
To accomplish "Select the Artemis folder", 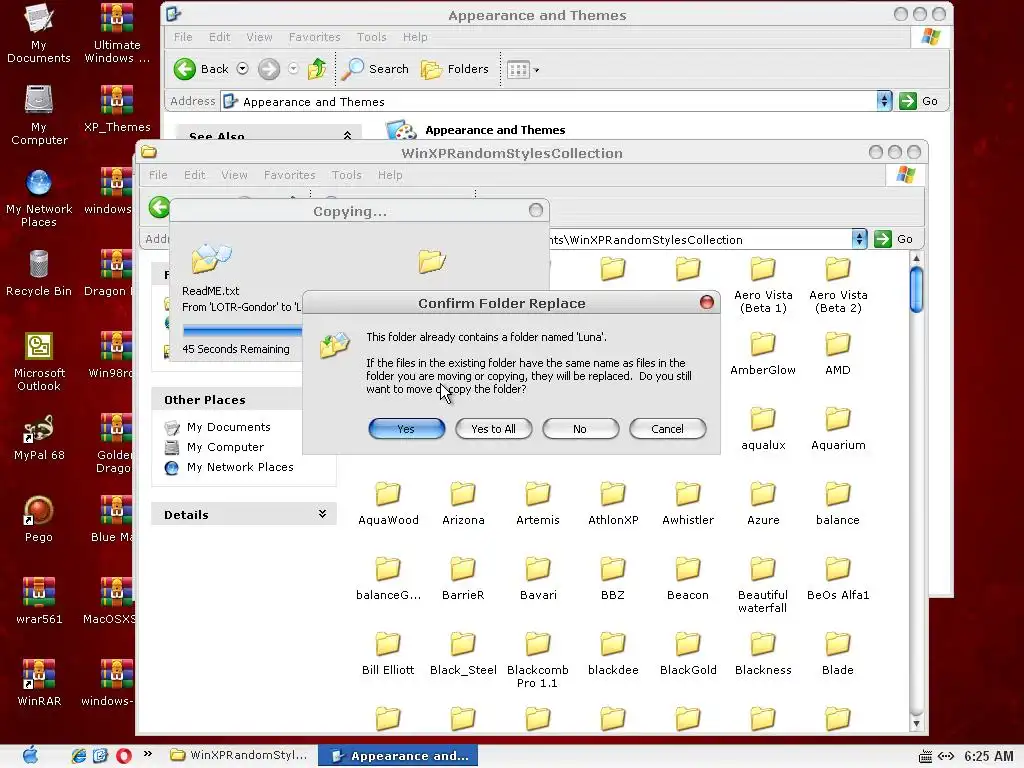I will pyautogui.click(x=537, y=504).
